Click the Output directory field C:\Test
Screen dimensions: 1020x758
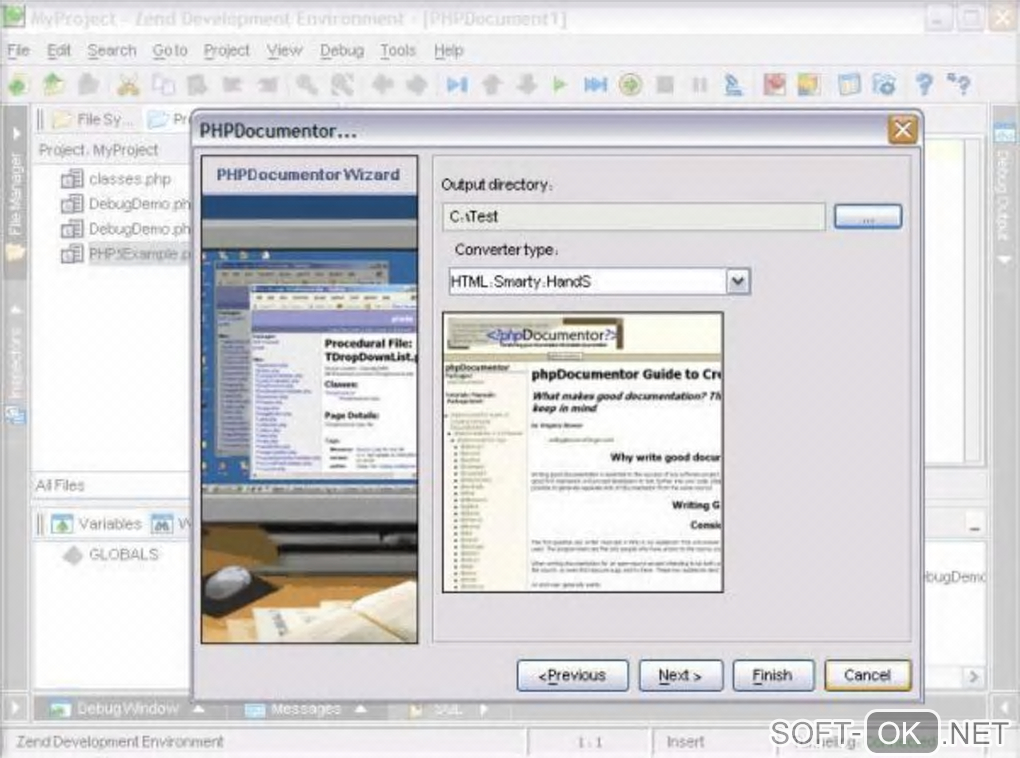coord(634,217)
